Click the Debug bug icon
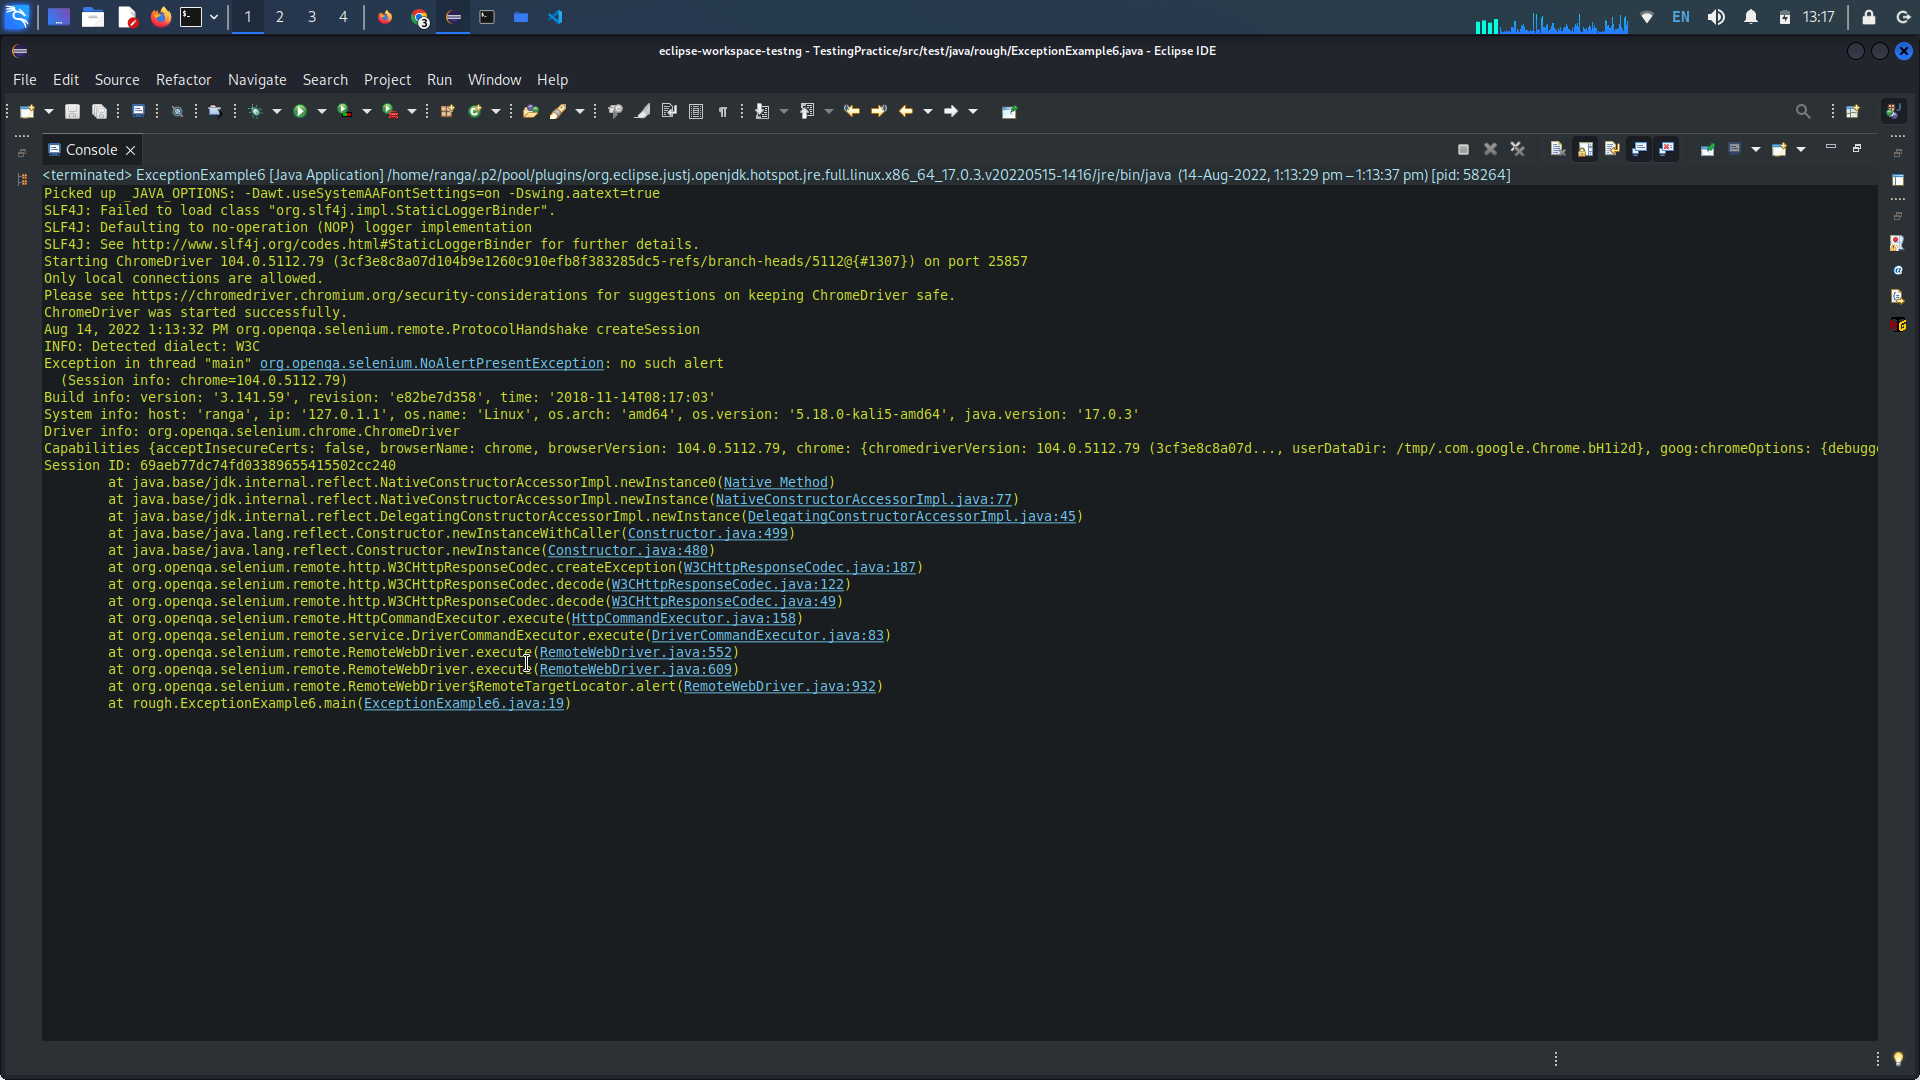 click(x=255, y=111)
